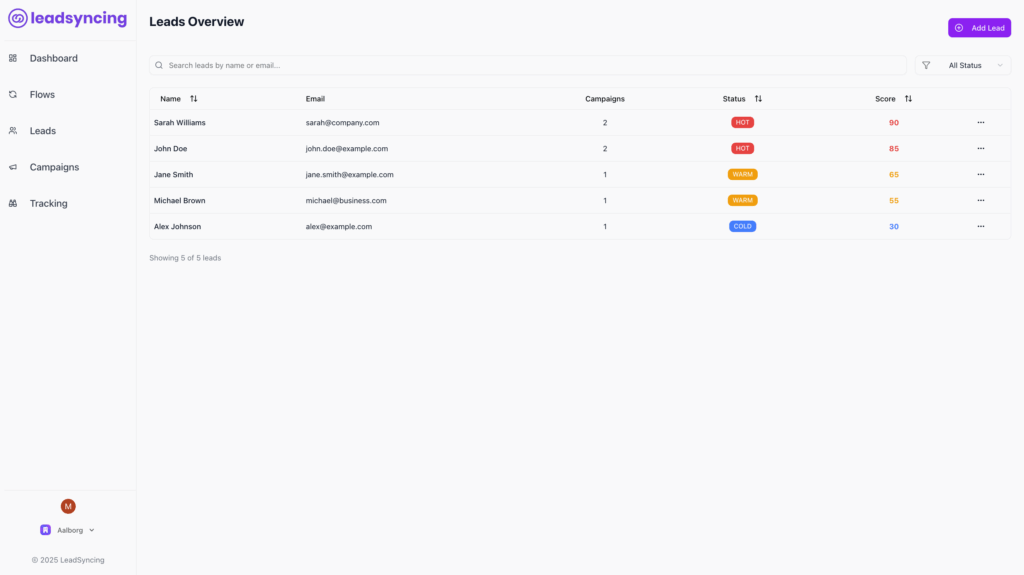This screenshot has width=1024, height=575.
Task: Open actions menu for Michael Brown
Action: click(x=981, y=201)
